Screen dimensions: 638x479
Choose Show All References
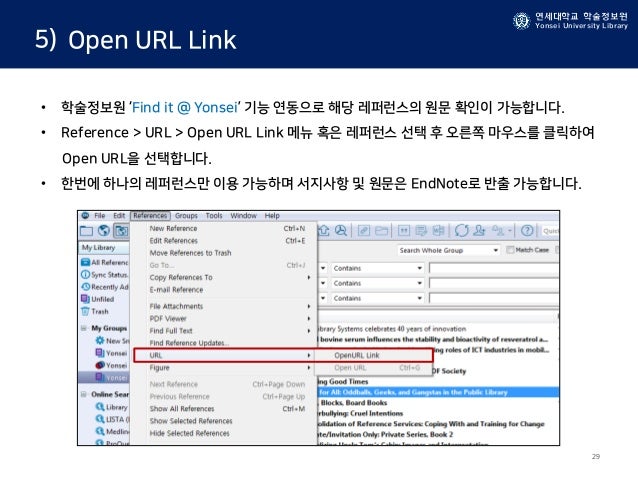(225, 409)
